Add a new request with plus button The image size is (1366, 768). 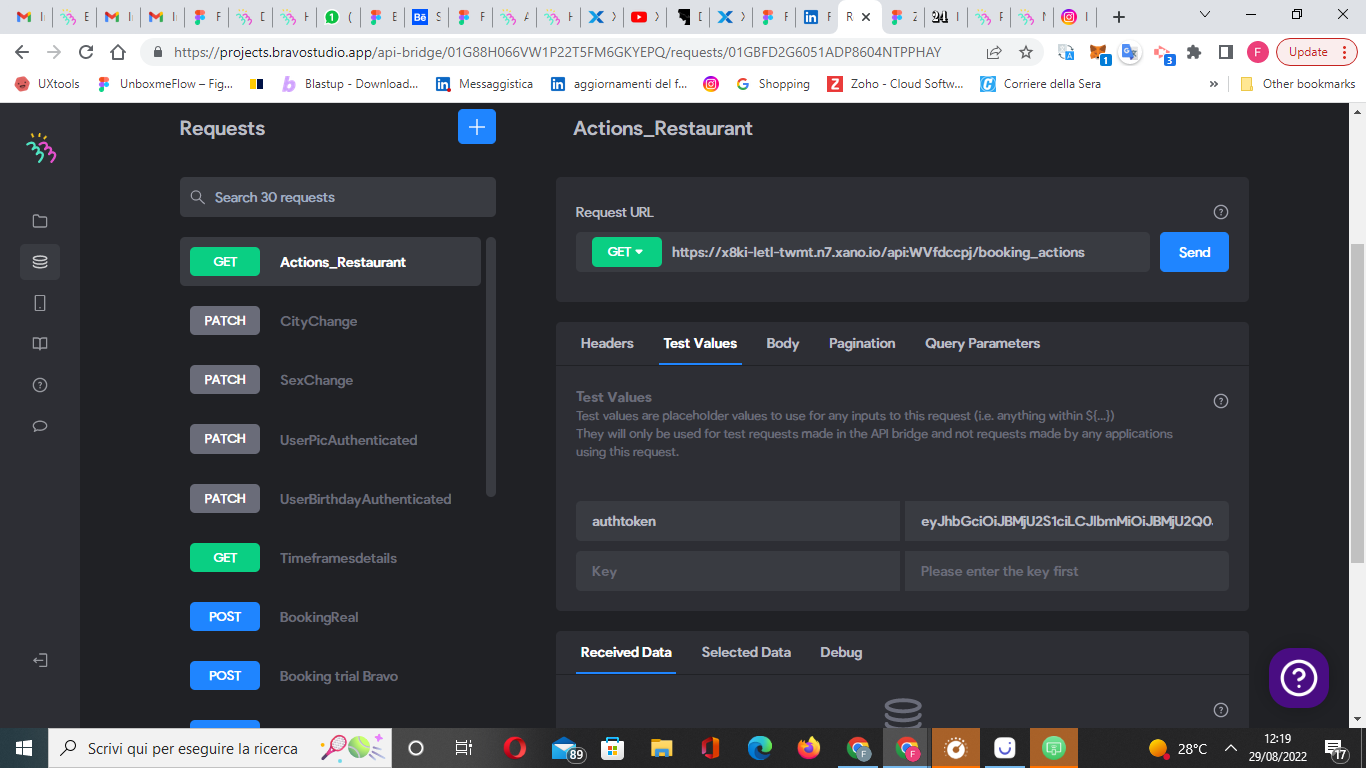[x=477, y=127]
